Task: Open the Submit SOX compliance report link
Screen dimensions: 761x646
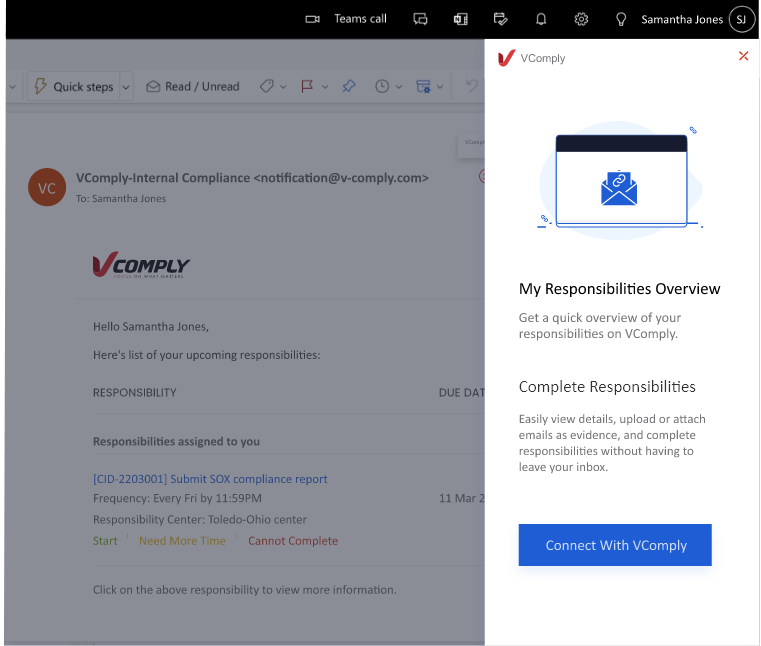Action: coord(210,479)
